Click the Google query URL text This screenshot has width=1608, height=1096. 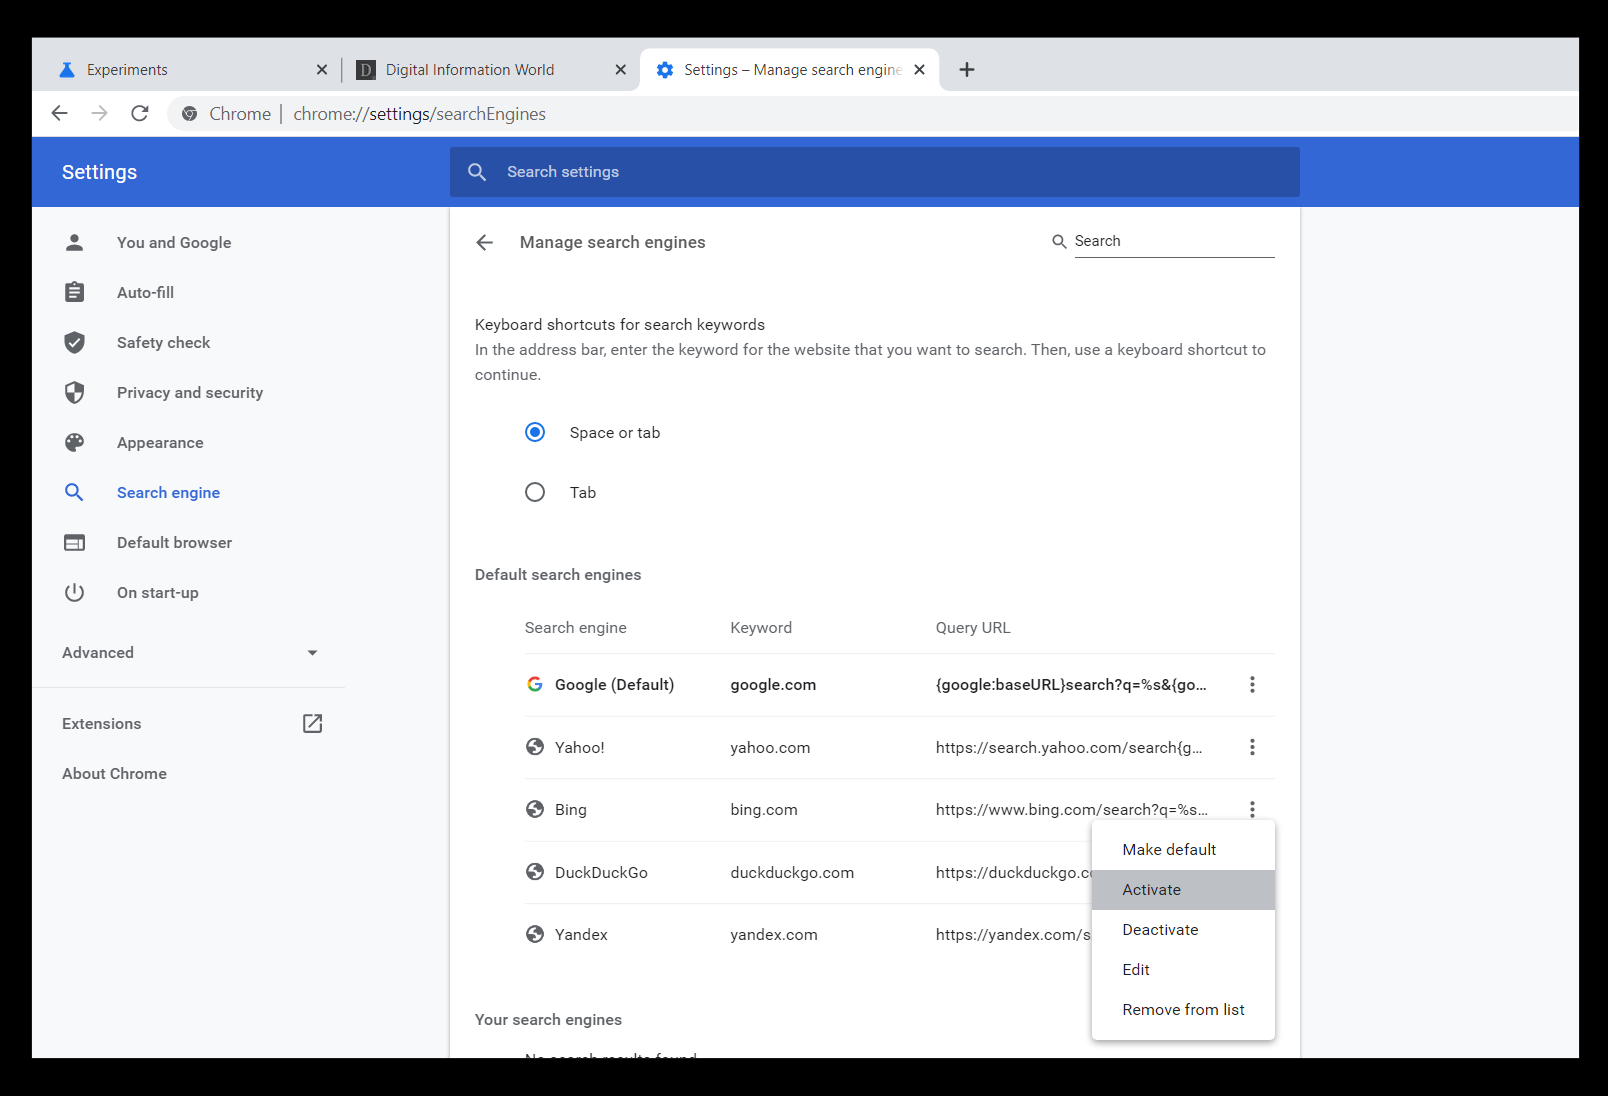click(1071, 684)
